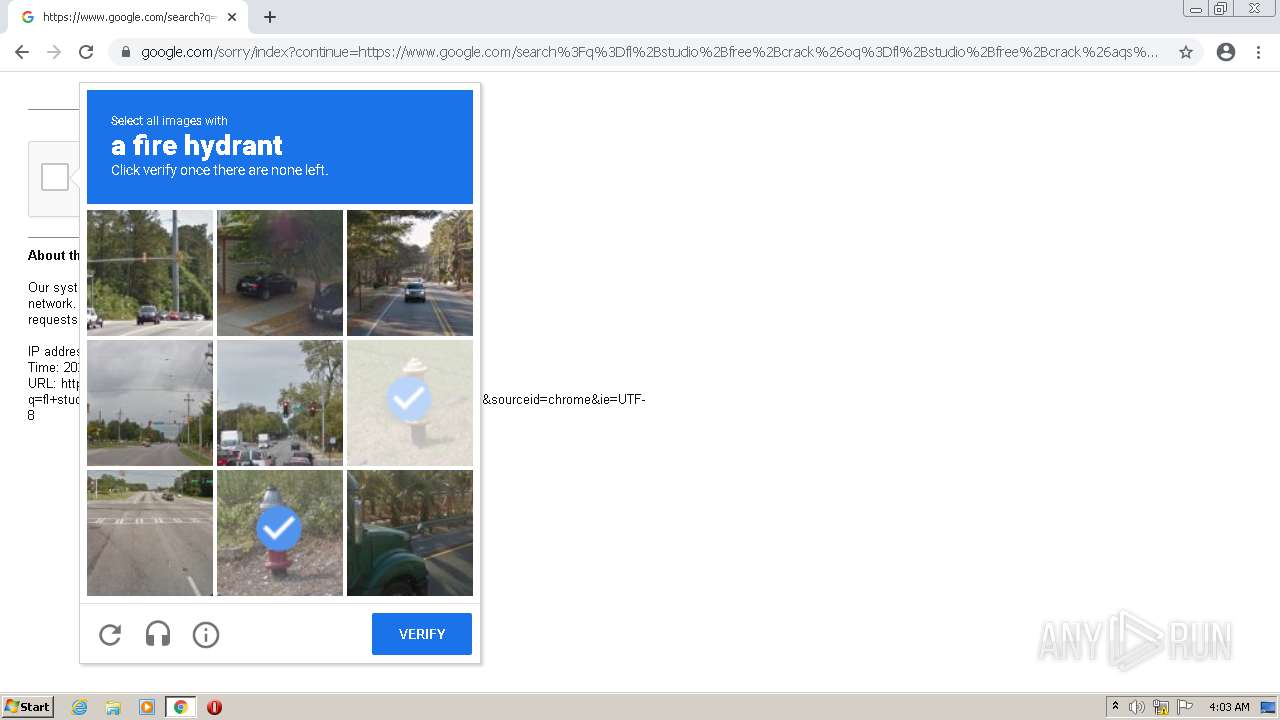Screen dimensions: 1280x720
Task: Open media player from taskbar
Action: 147,707
